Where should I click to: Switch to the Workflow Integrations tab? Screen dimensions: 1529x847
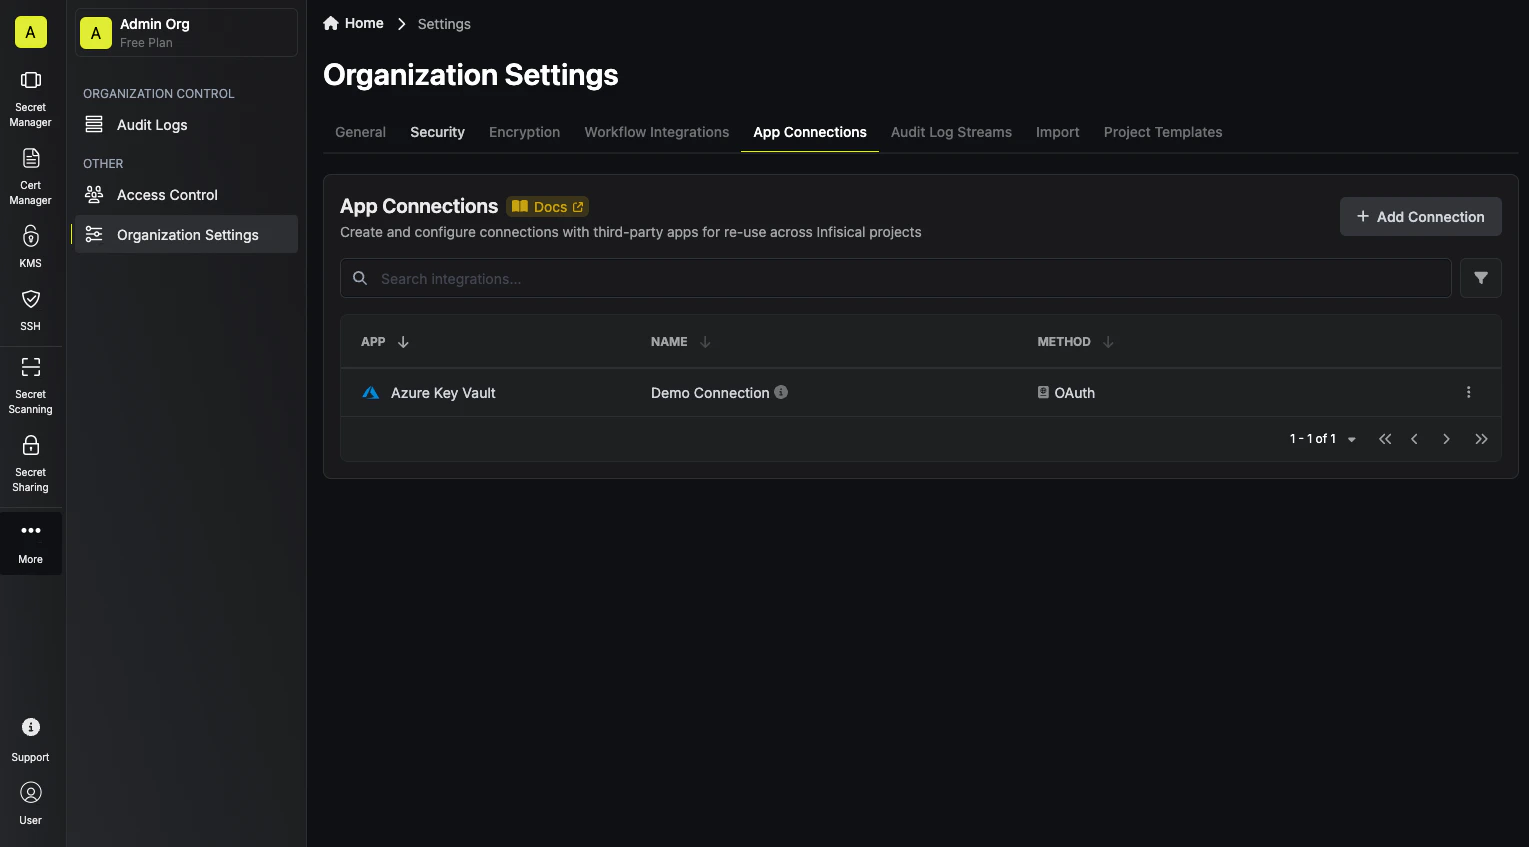657,132
